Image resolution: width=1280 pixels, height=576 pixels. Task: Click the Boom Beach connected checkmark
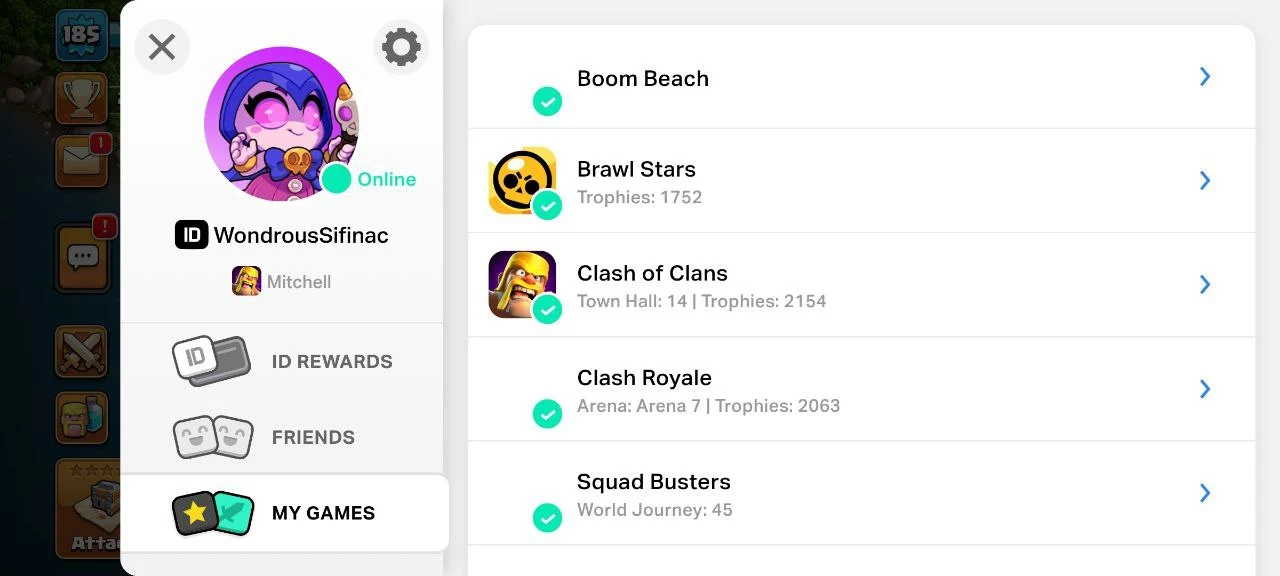547,101
